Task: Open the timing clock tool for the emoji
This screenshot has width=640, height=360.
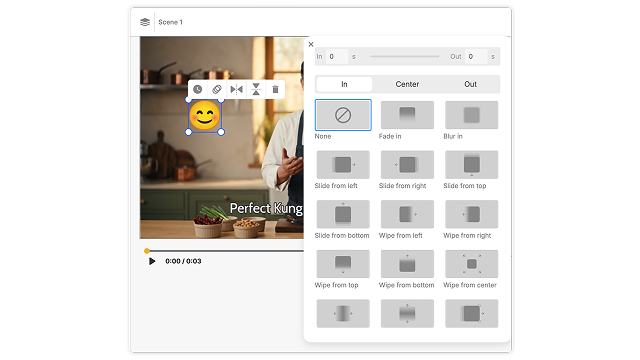Action: click(x=198, y=89)
